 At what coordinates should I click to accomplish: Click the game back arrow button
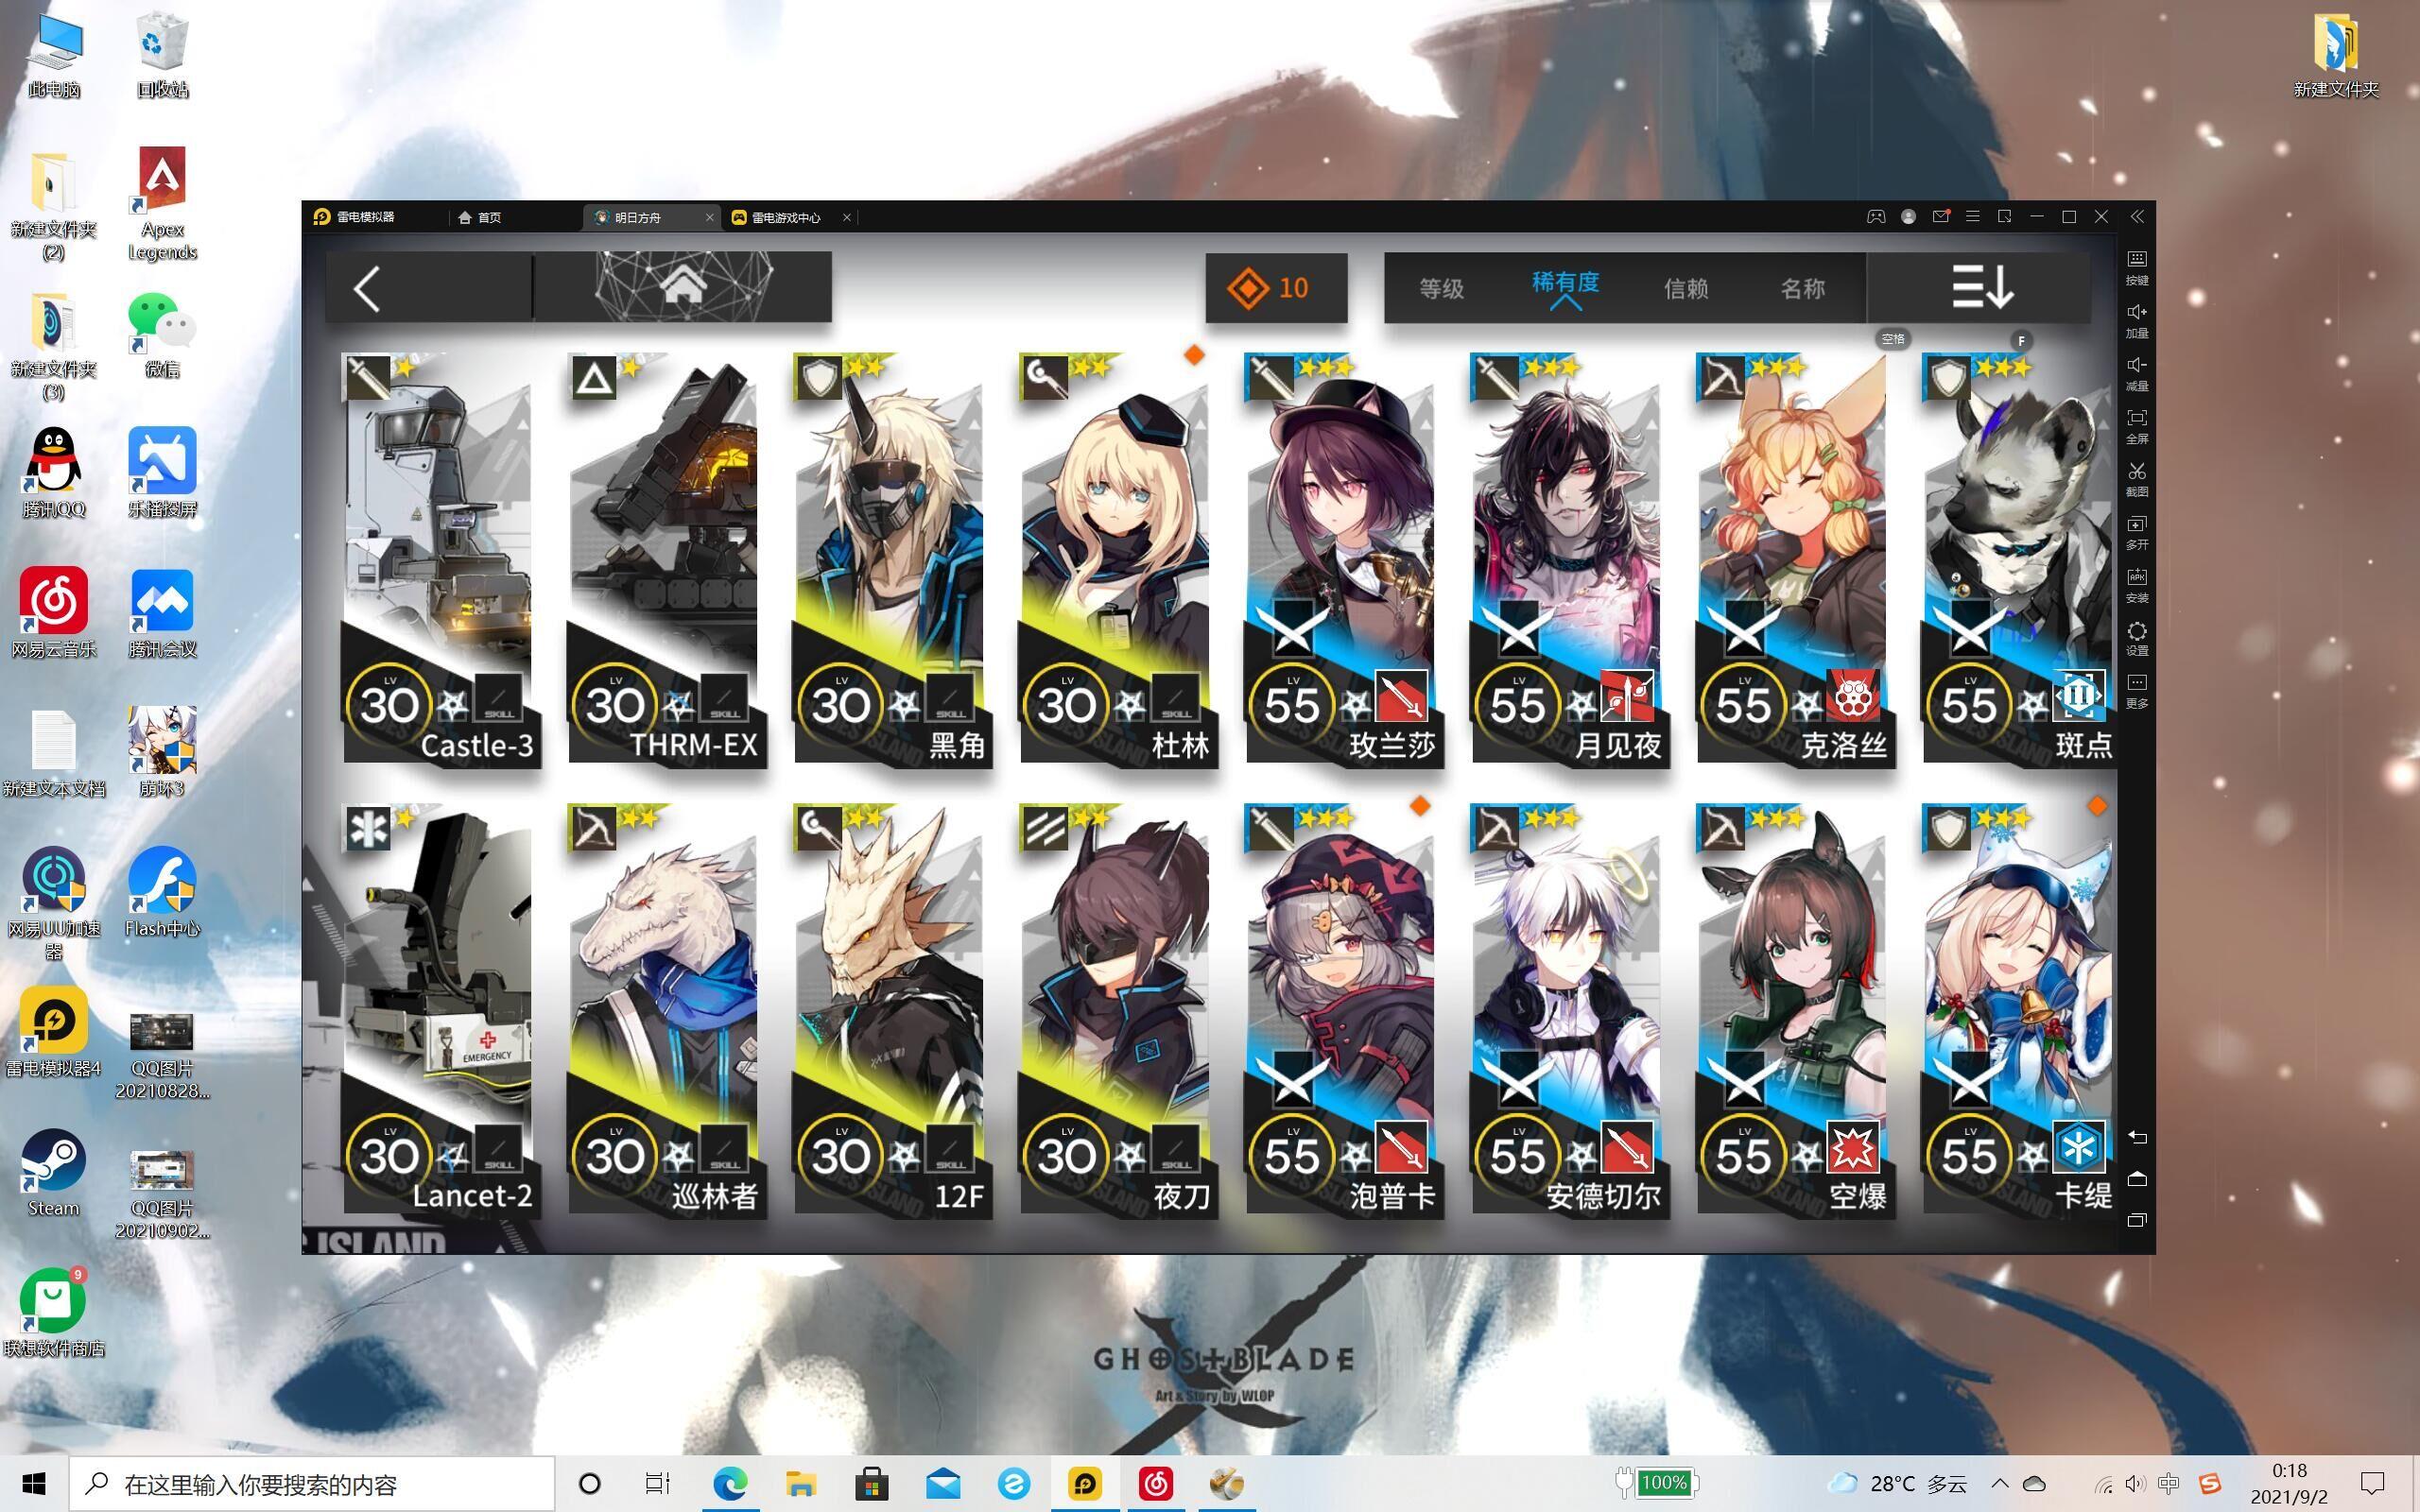click(368, 289)
